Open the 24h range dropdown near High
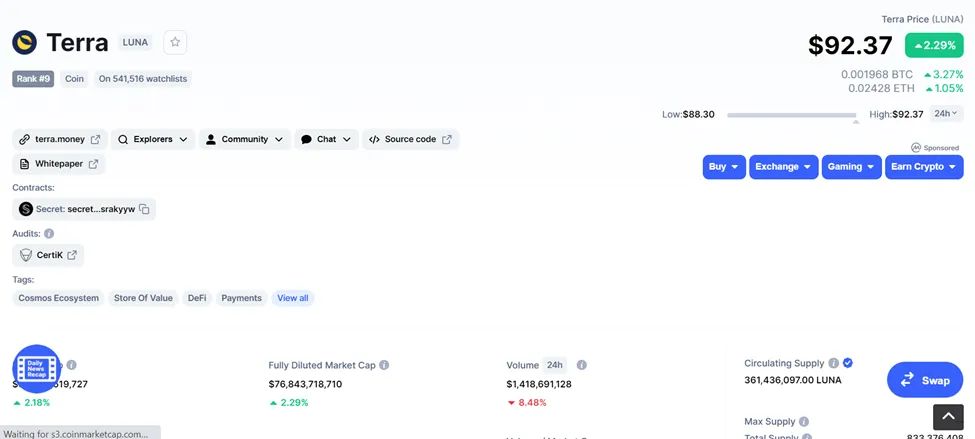The image size is (975, 439). tap(946, 114)
